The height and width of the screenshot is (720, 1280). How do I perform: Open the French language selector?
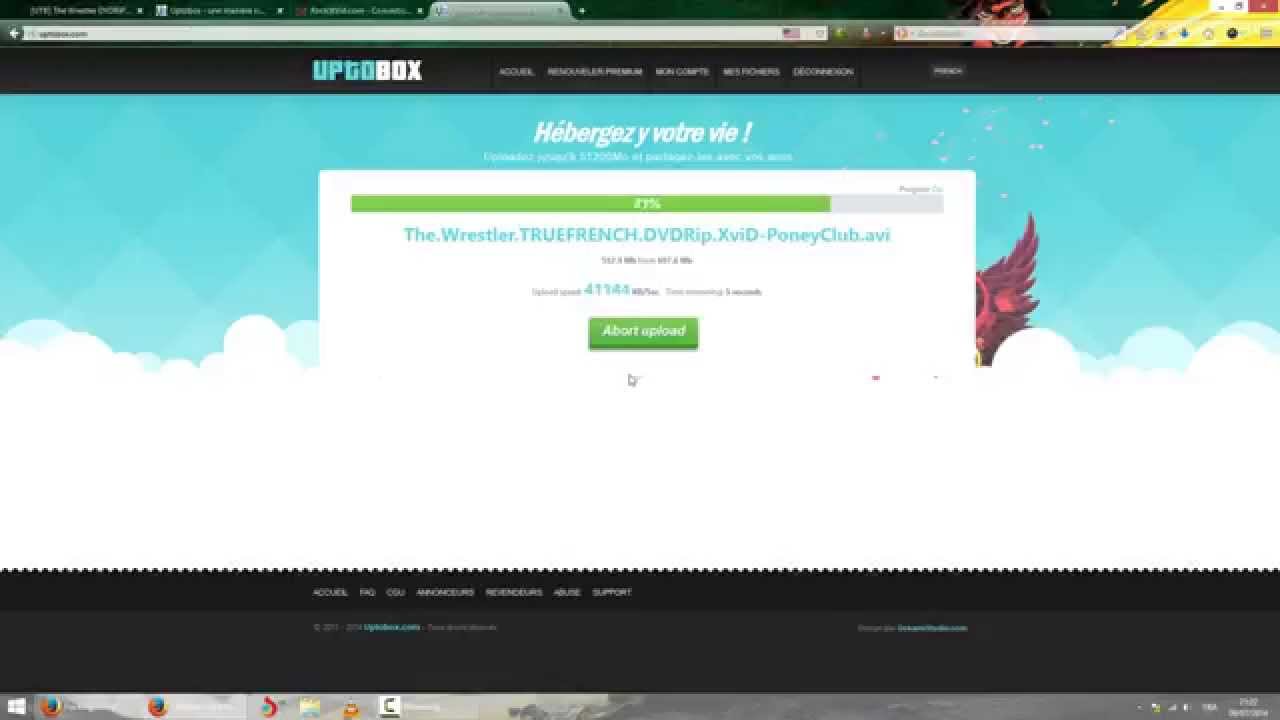pos(948,71)
